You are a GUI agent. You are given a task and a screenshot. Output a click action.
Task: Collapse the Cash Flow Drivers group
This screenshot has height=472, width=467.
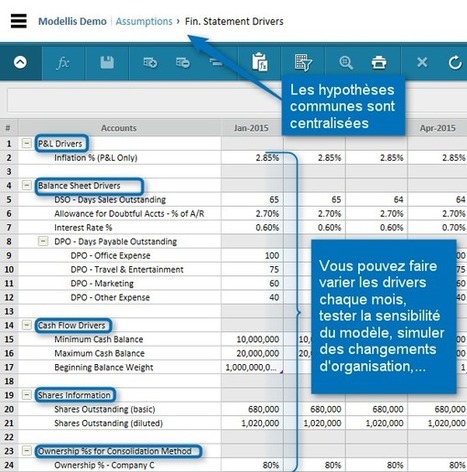pyautogui.click(x=27, y=325)
